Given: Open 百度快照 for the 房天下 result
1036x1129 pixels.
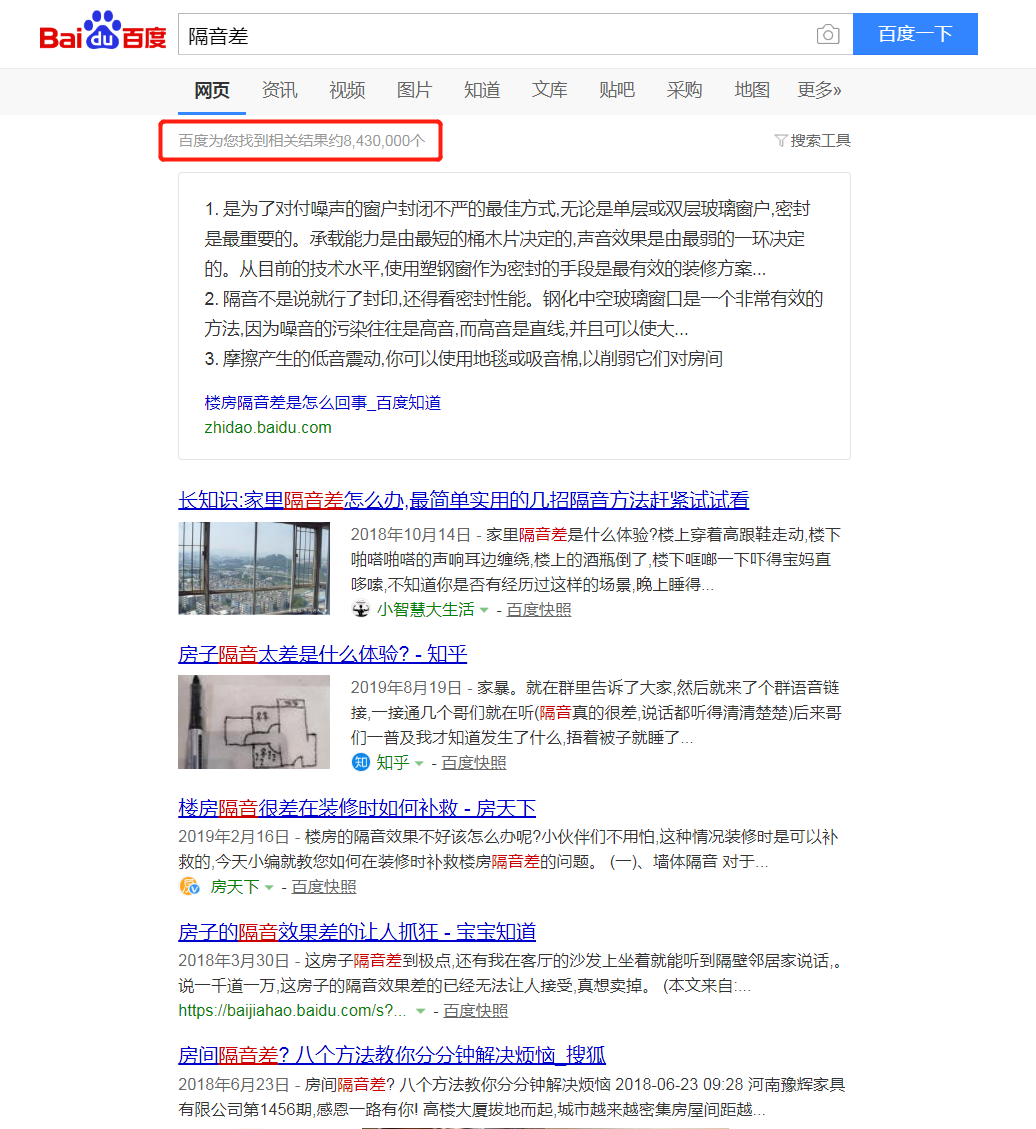Looking at the screenshot, I should coord(323,887).
